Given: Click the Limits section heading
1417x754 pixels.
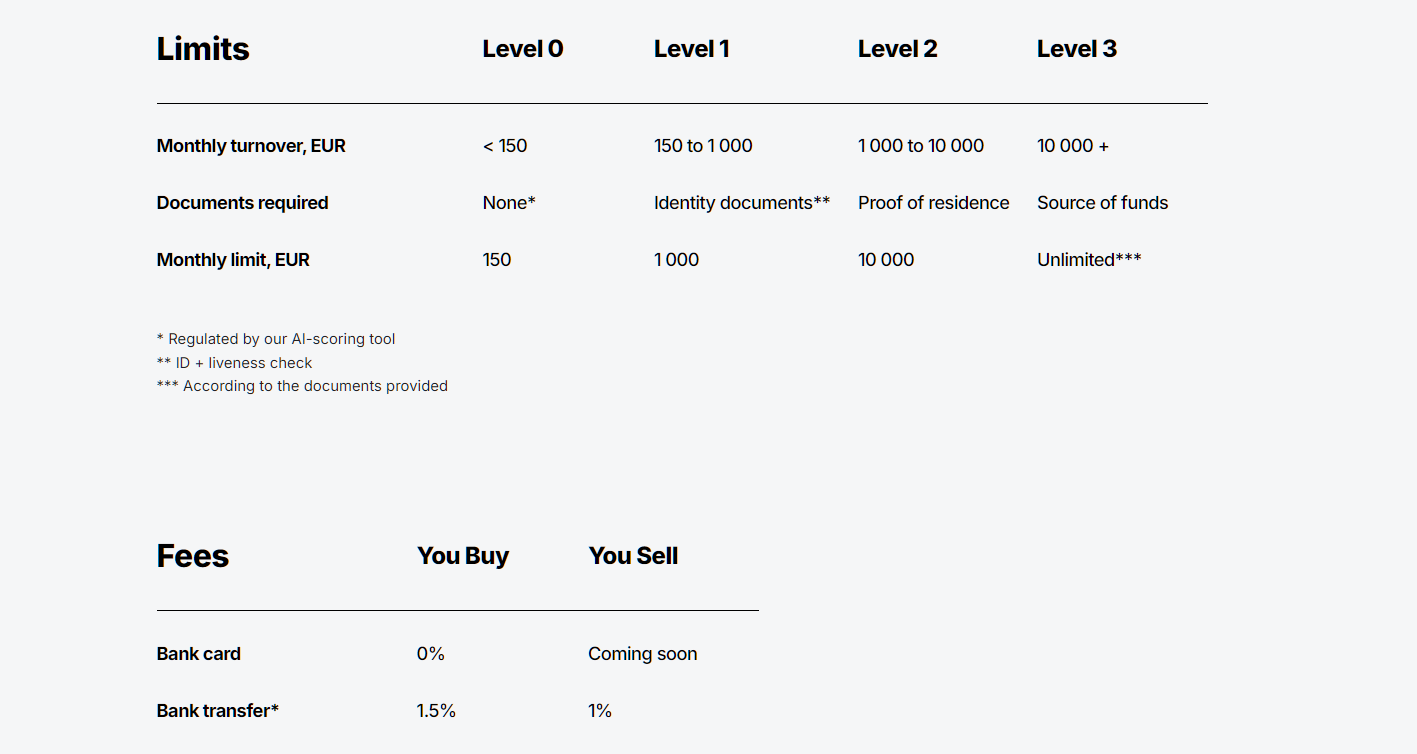Looking at the screenshot, I should point(203,49).
